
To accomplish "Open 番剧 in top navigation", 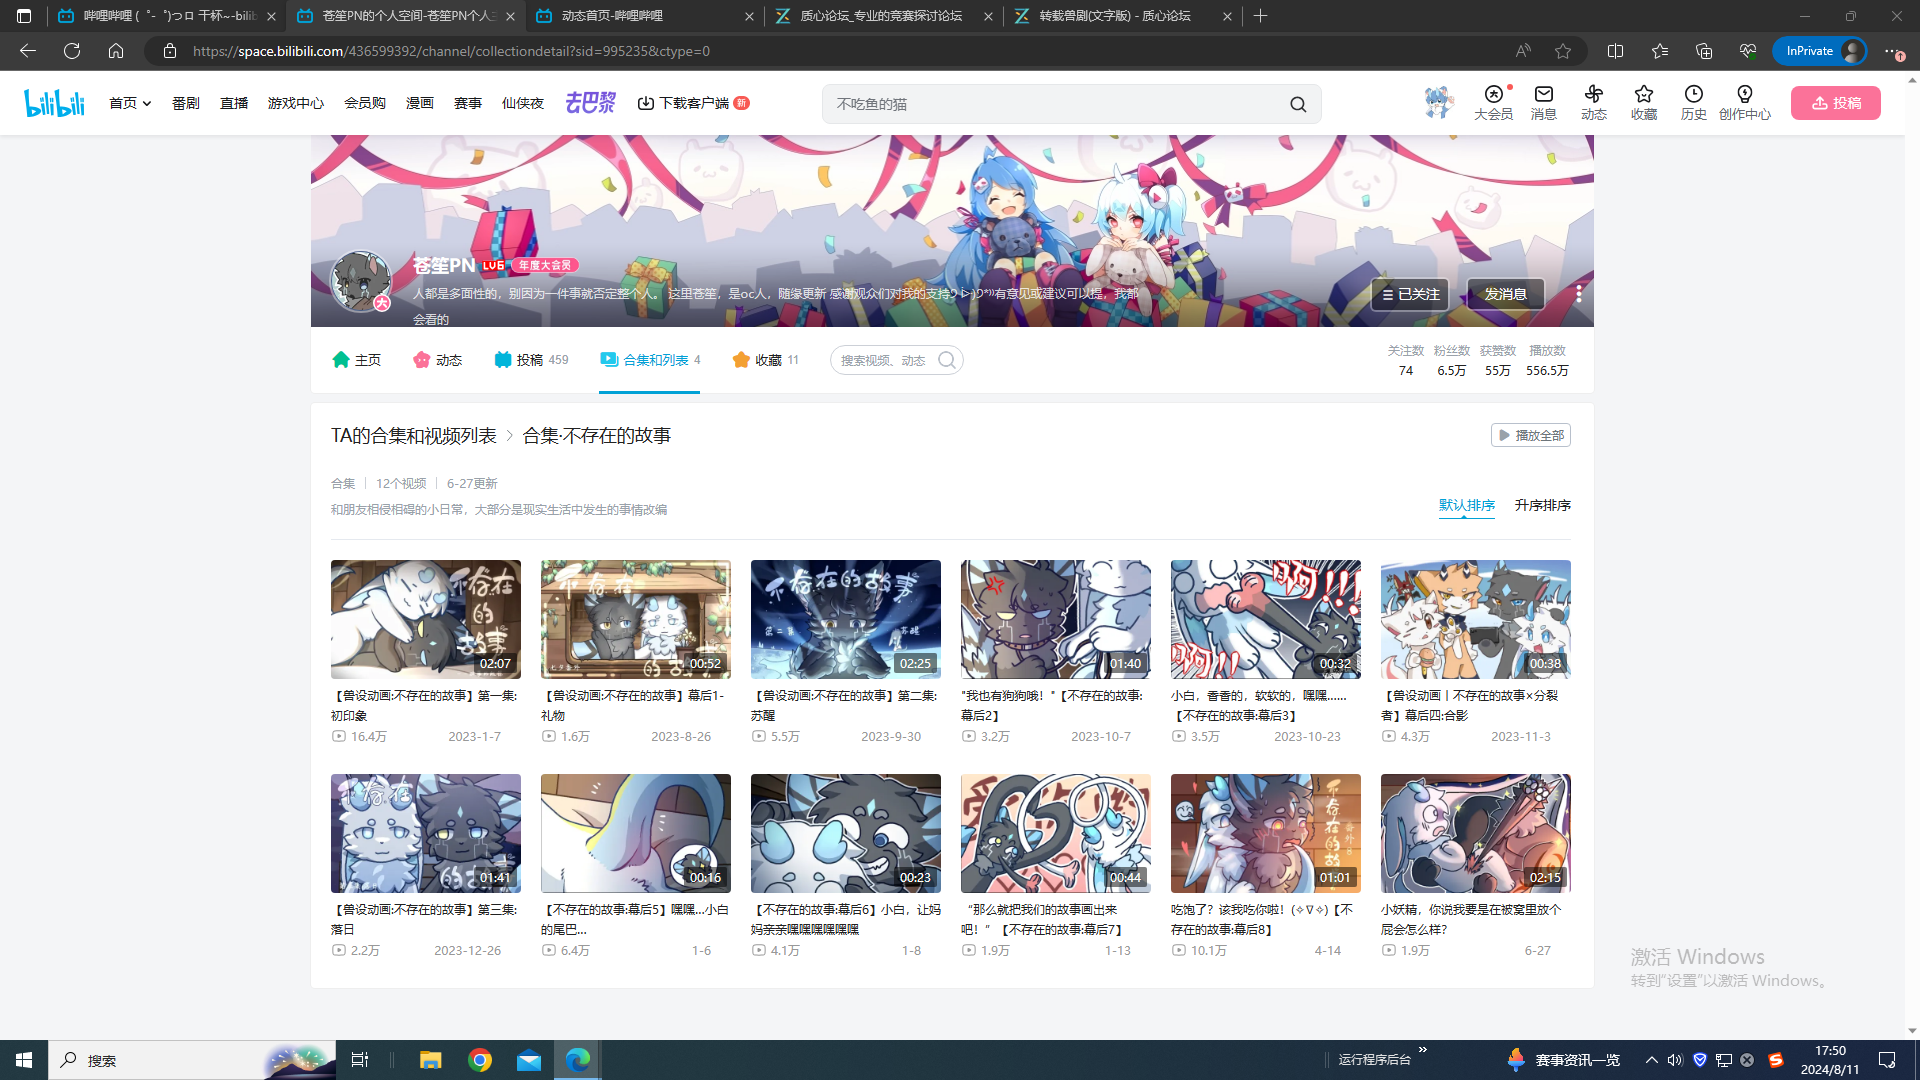I will [186, 103].
